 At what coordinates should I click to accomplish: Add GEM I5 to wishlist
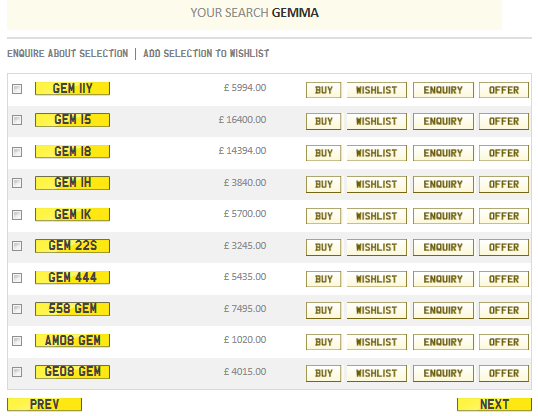tap(377, 121)
